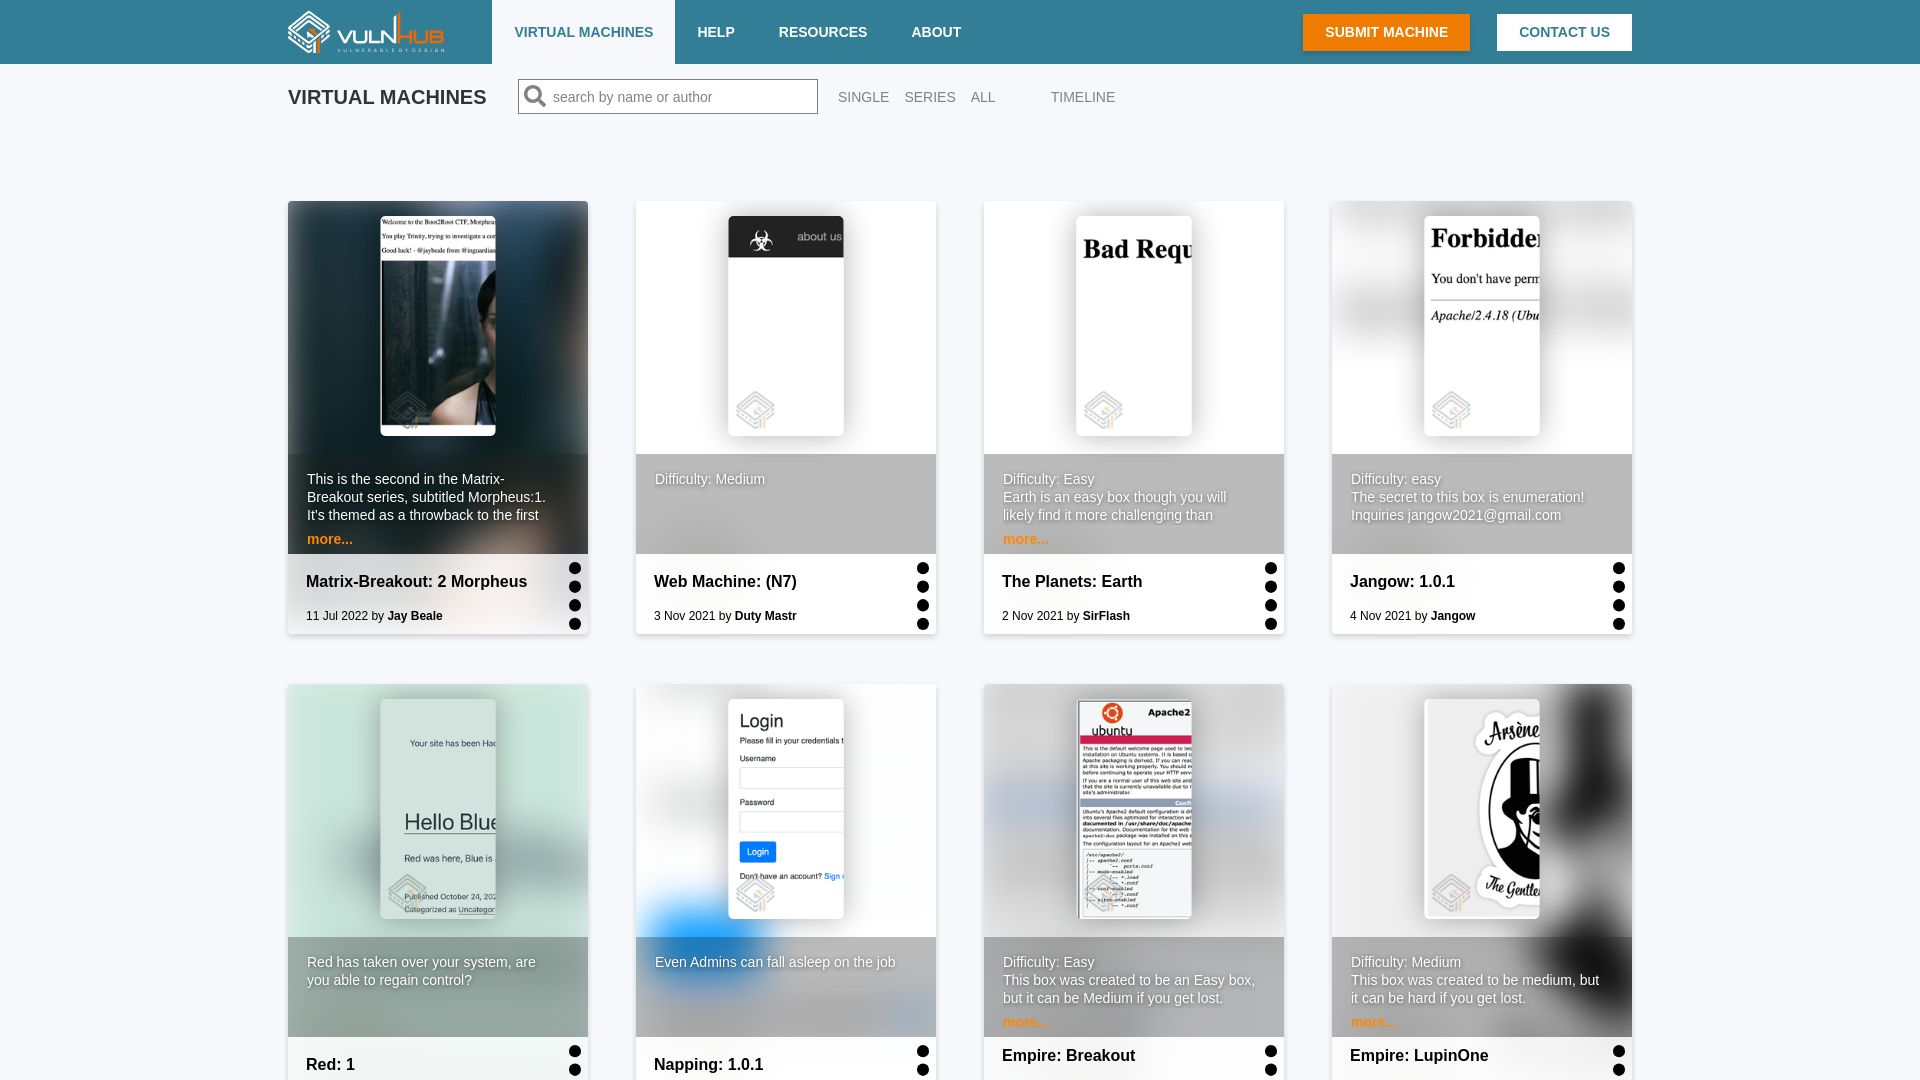Viewport: 1920px width, 1080px height.
Task: Open the dots menu on Empire: LupinOne card
Action: tap(1619, 1061)
